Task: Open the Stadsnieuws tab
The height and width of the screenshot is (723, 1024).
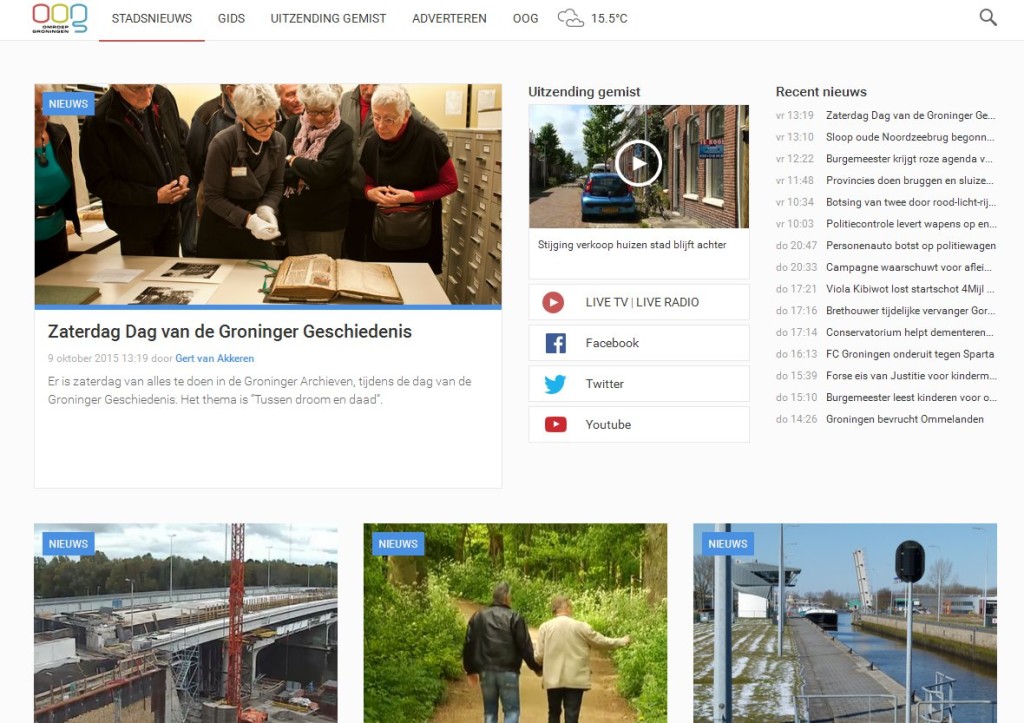Action: [152, 18]
